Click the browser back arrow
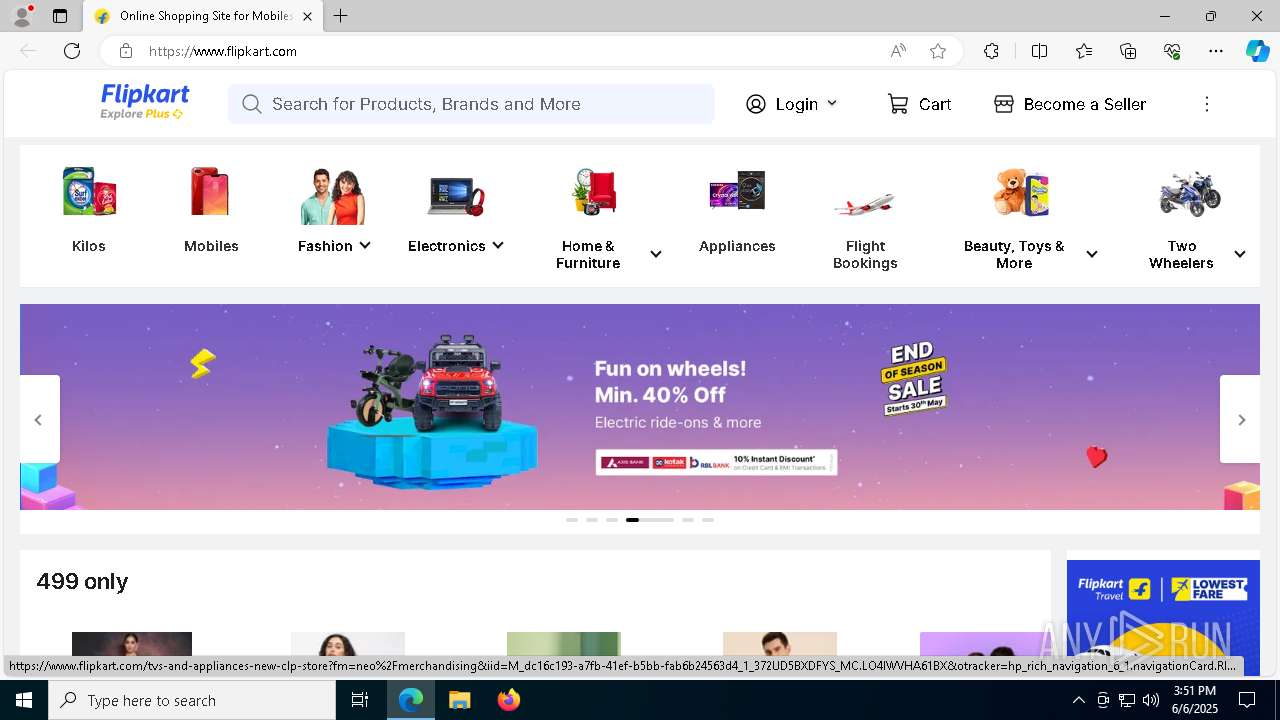The width and height of the screenshot is (1280, 720). click(28, 51)
